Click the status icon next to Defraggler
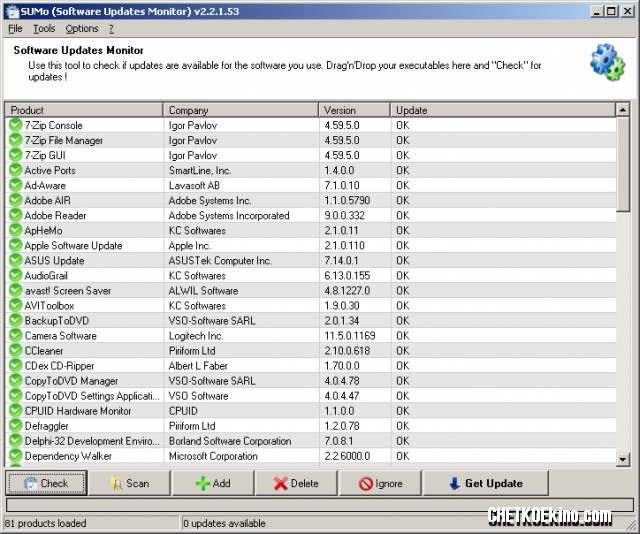 click(16, 426)
